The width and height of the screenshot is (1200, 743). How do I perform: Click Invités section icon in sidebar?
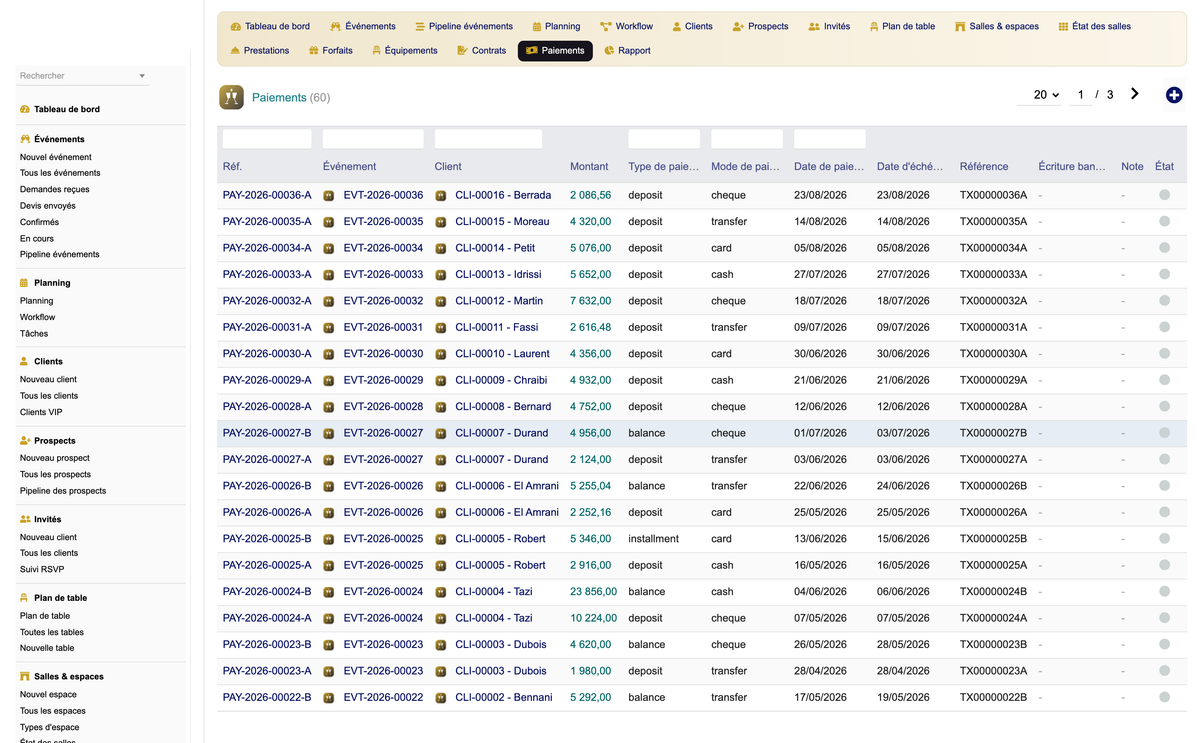pyautogui.click(x=25, y=519)
